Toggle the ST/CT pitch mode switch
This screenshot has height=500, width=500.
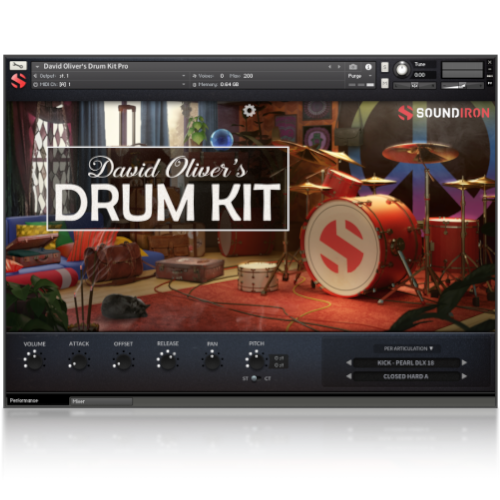click(256, 378)
